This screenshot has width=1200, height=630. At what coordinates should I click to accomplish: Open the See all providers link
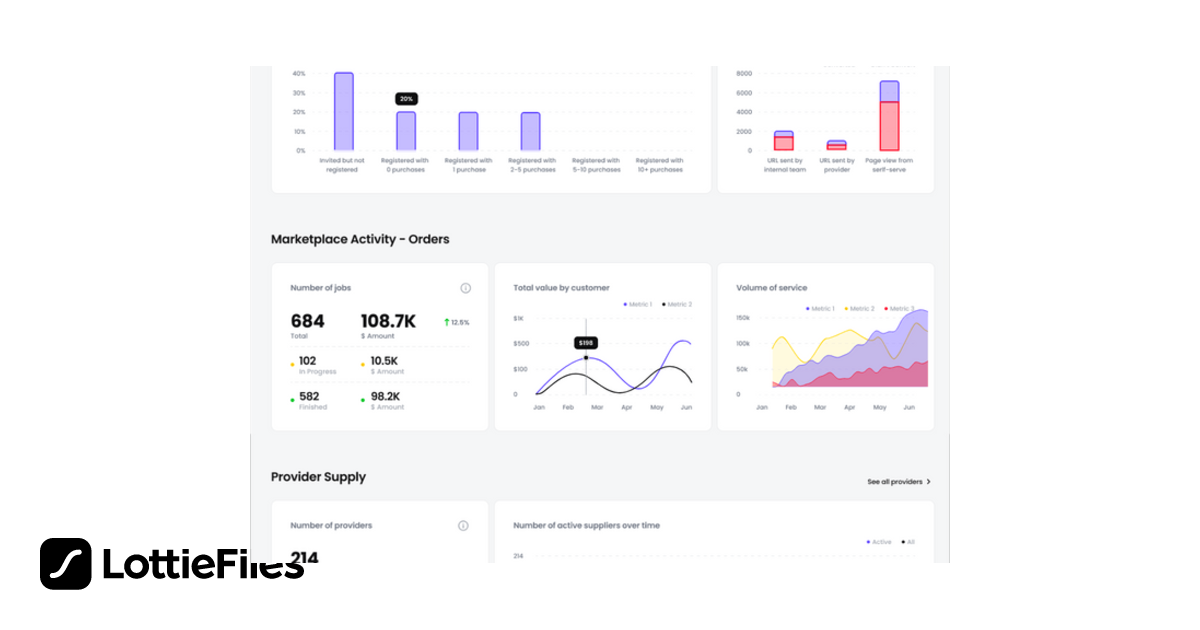click(x=894, y=481)
